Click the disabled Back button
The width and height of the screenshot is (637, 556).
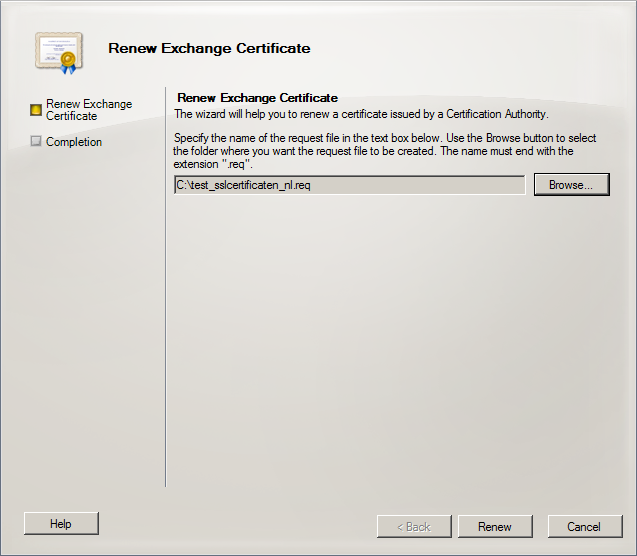pos(414,527)
